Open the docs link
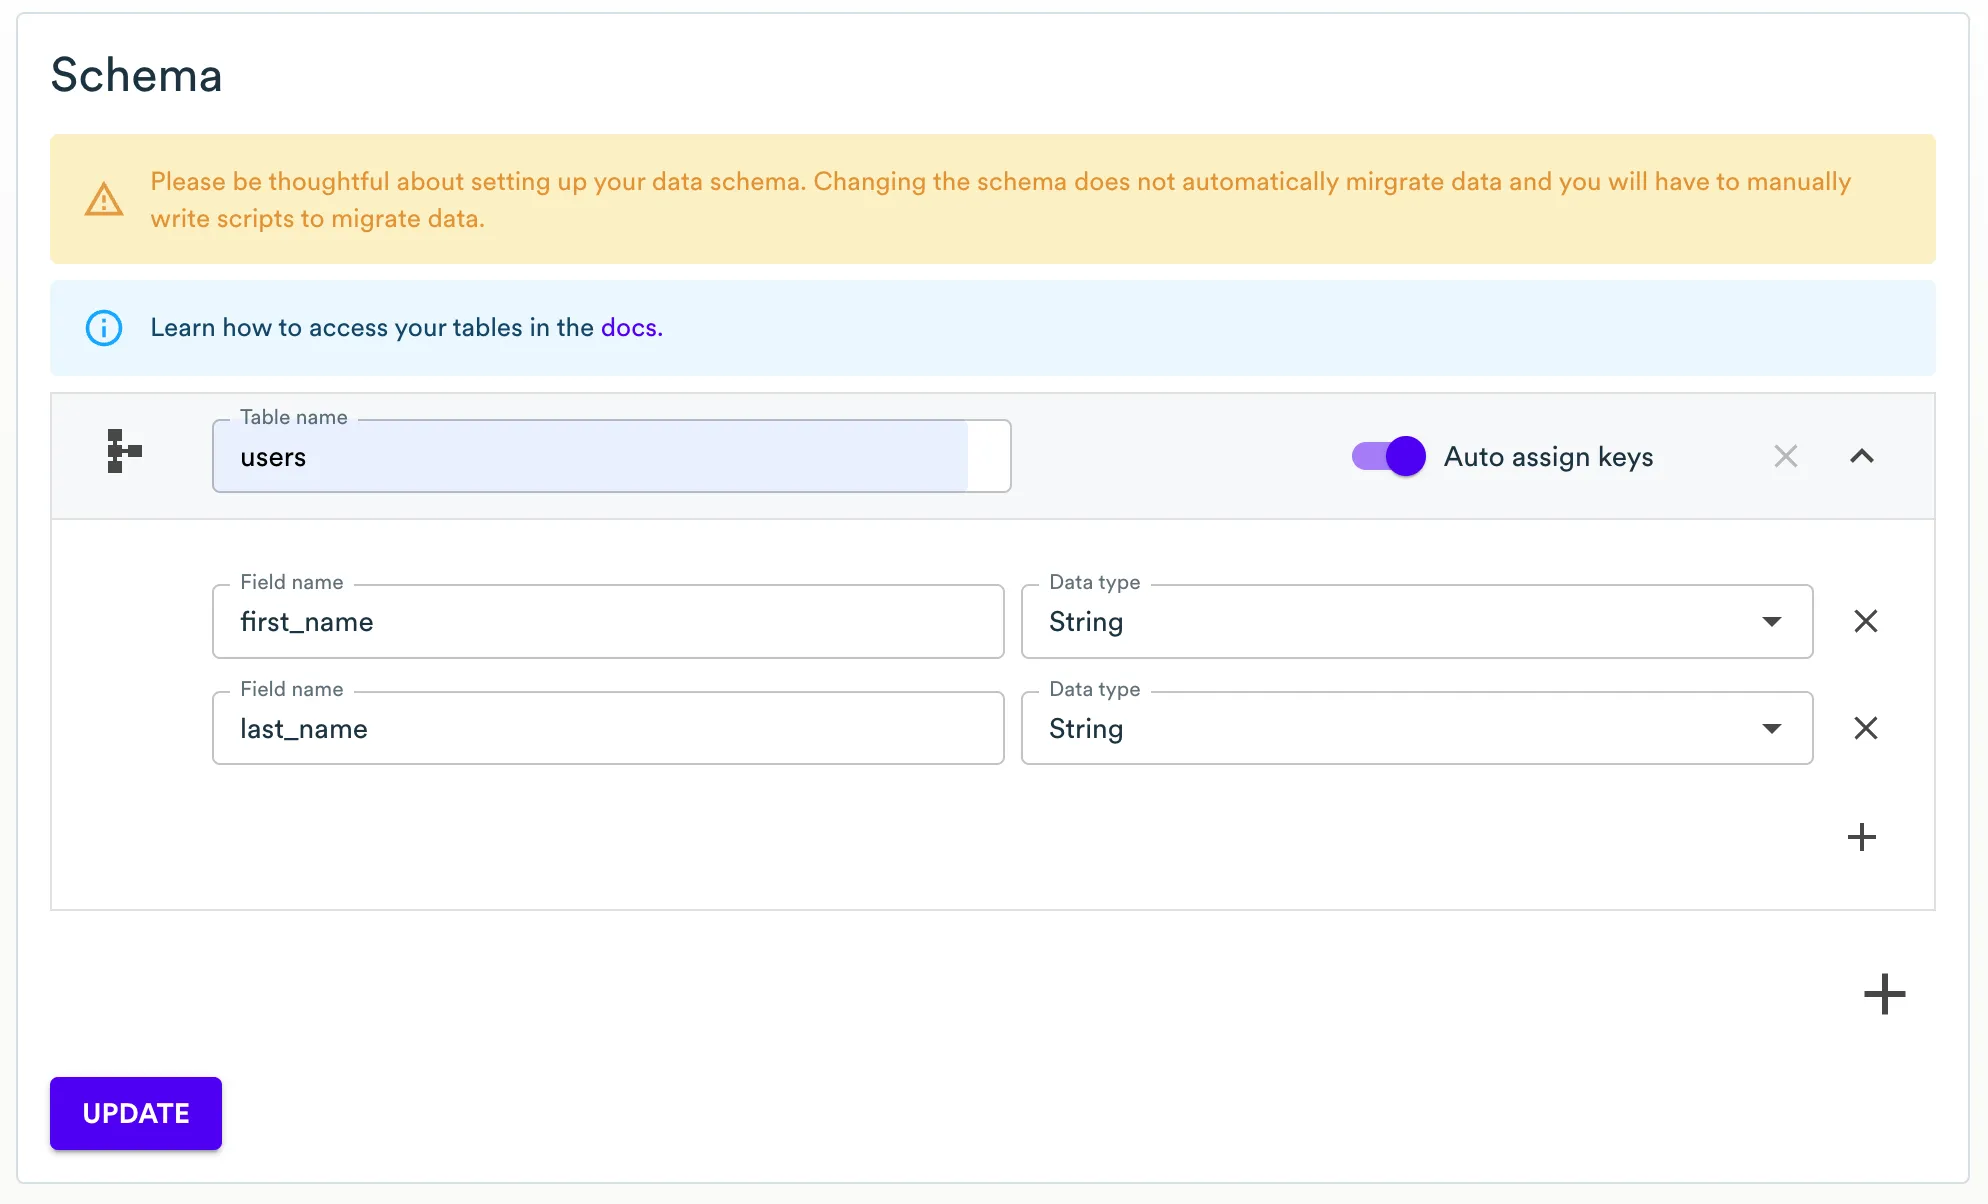The width and height of the screenshot is (1988, 1204). 630,328
